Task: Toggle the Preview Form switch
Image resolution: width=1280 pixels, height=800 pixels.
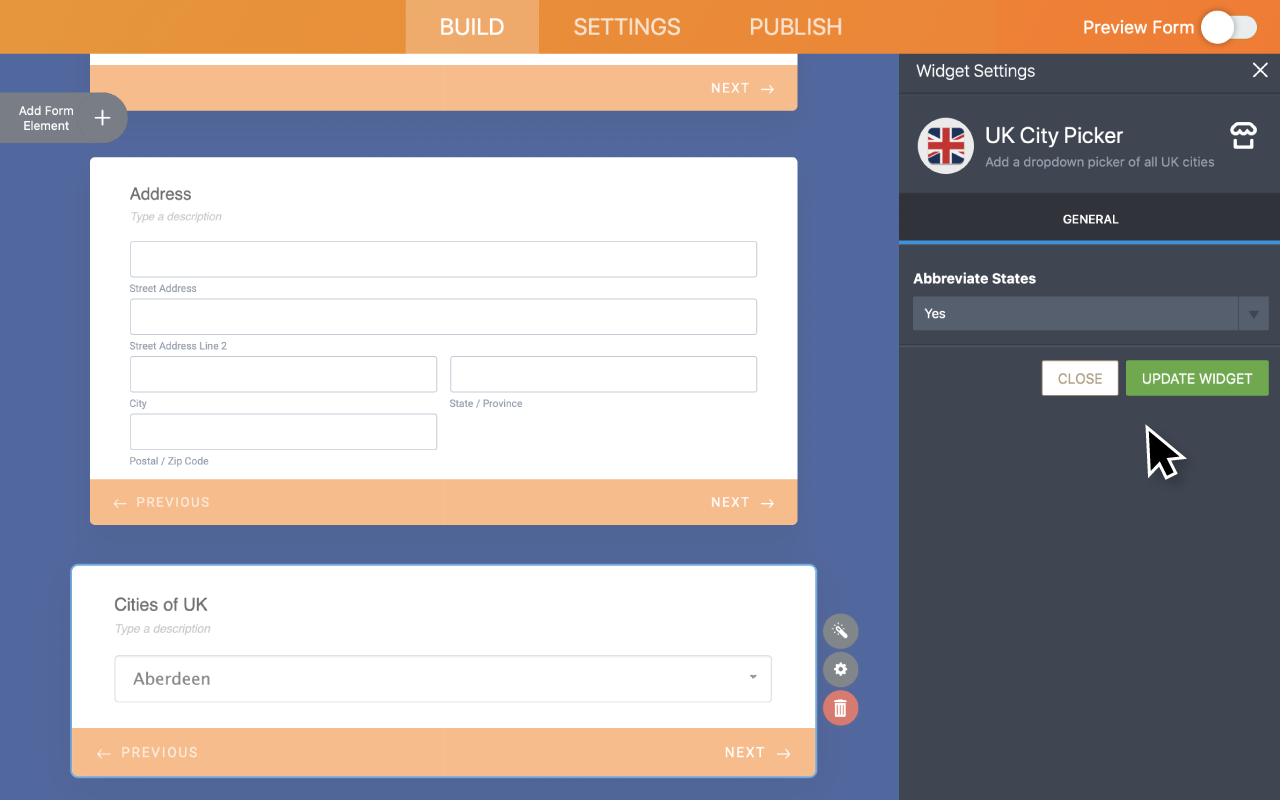Action: [1229, 27]
